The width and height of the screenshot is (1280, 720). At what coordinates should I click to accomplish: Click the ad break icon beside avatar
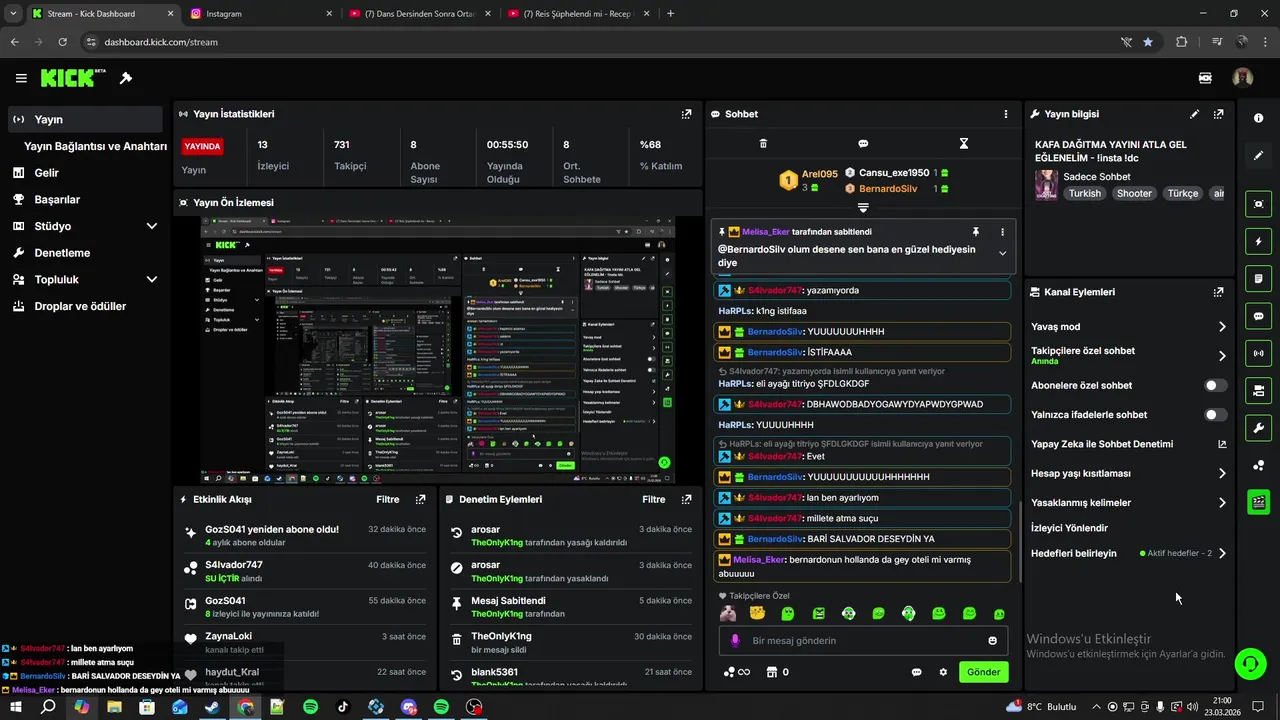(x=1205, y=78)
